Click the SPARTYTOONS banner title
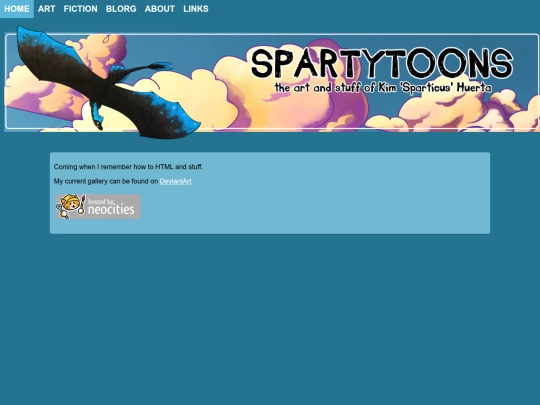This screenshot has height=405, width=540. tap(382, 63)
